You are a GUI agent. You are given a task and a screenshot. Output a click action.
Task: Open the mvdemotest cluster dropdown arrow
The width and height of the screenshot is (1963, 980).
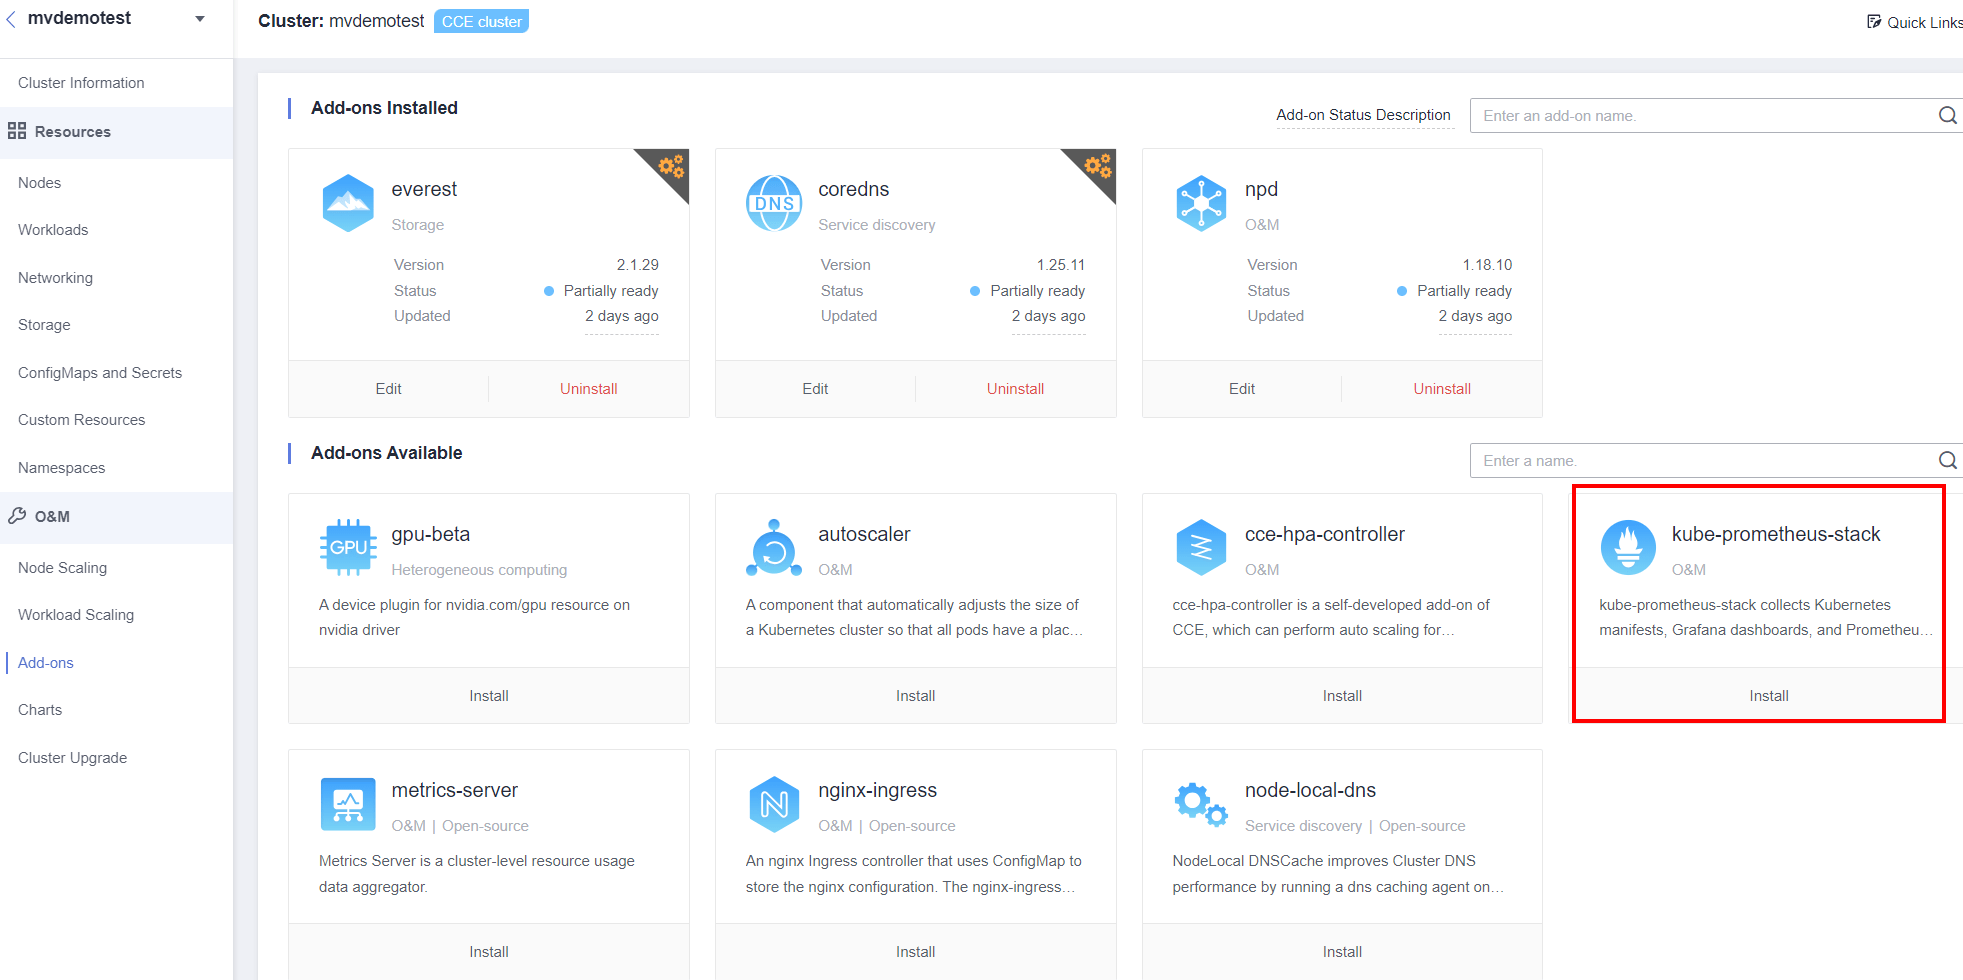point(200,19)
